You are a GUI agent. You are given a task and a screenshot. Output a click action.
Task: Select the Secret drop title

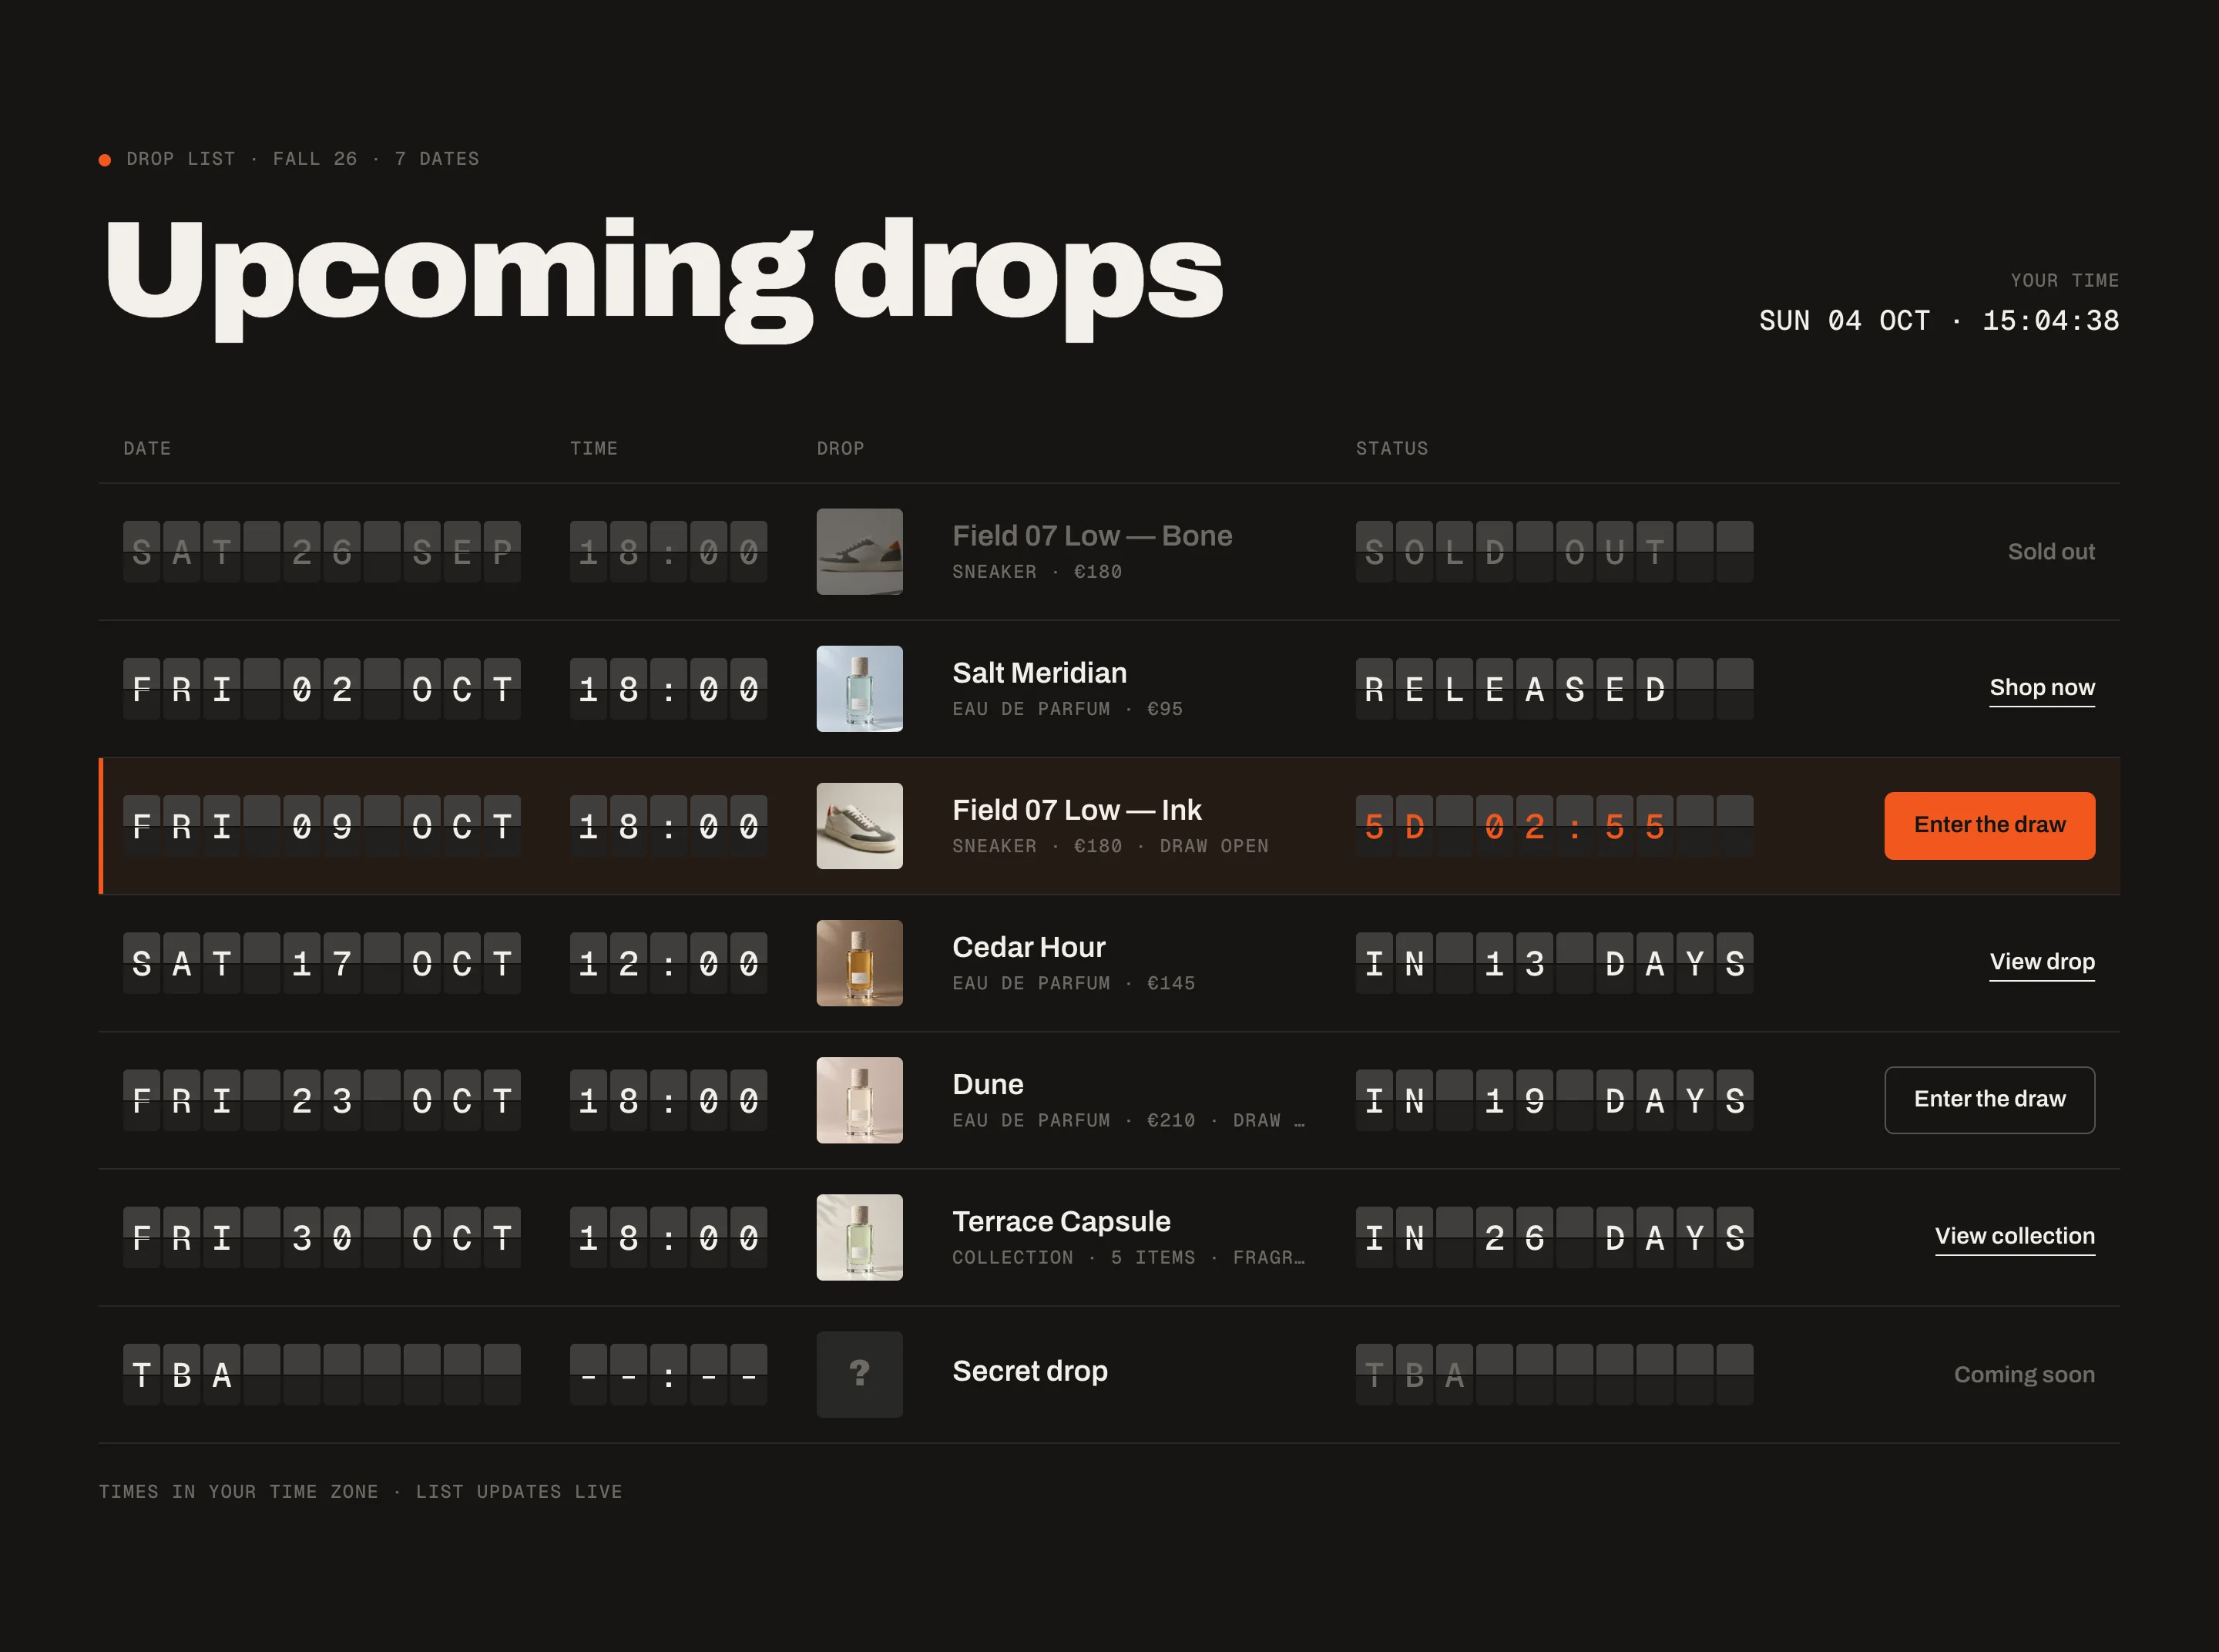pyautogui.click(x=1030, y=1371)
